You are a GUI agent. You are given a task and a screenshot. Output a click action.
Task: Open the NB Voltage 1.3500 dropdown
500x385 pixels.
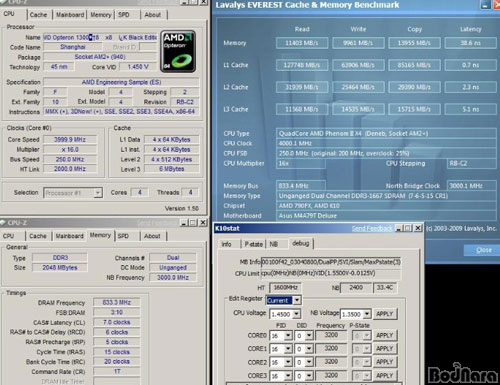tap(367, 314)
